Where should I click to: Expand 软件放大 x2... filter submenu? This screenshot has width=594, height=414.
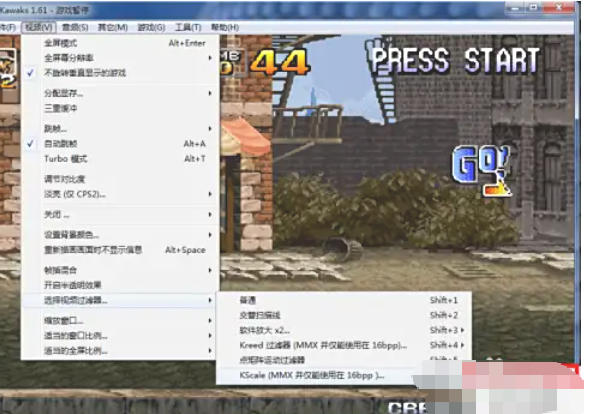[344, 330]
